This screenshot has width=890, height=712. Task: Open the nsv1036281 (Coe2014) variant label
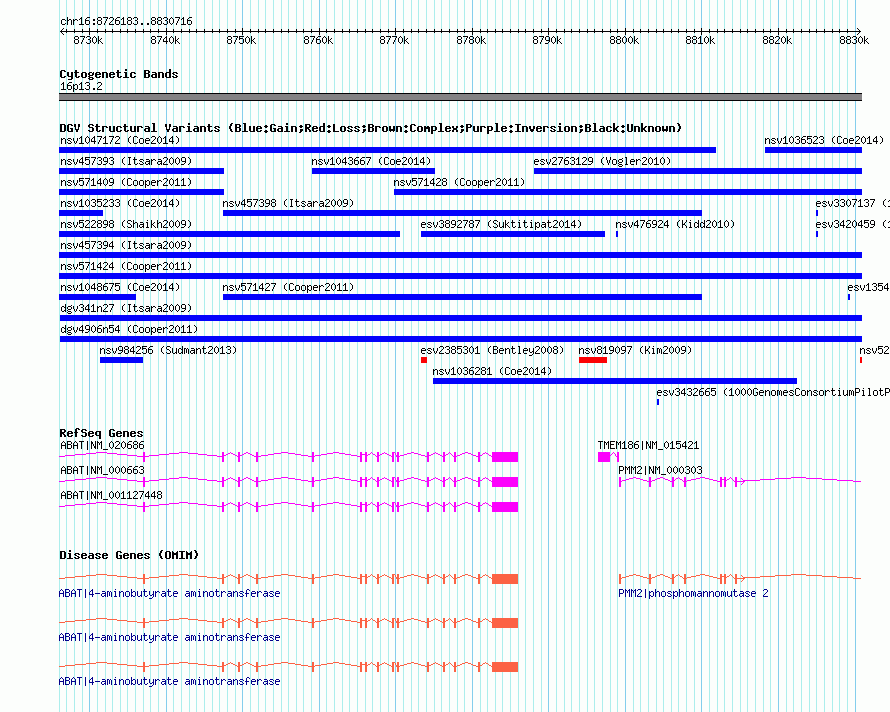coord(492,371)
